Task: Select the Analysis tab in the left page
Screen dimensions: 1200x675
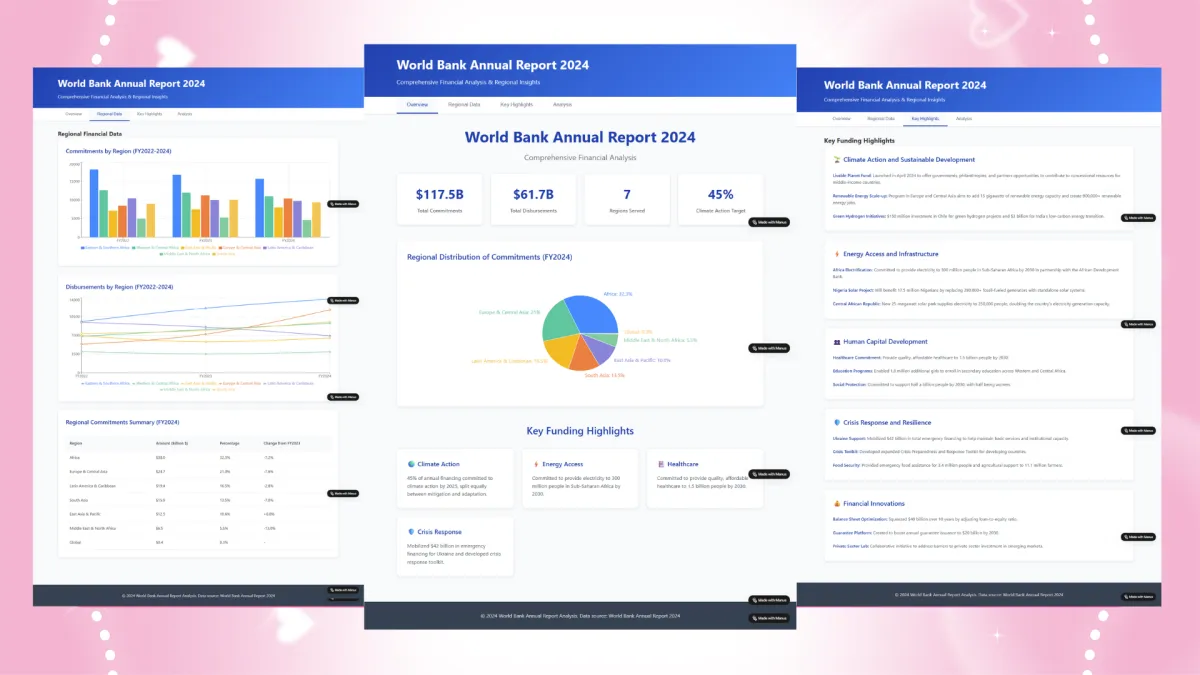Action: pyautogui.click(x=185, y=114)
